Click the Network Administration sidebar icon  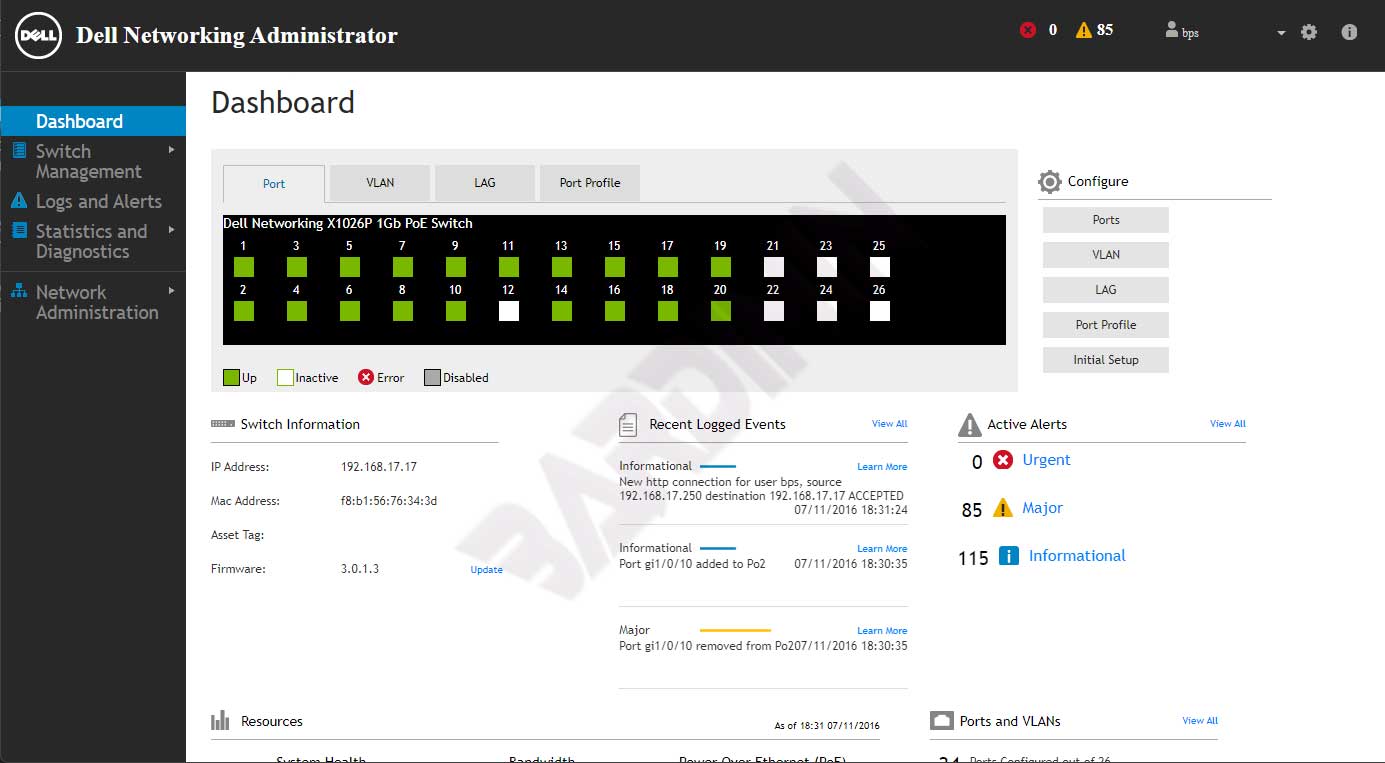[x=19, y=291]
